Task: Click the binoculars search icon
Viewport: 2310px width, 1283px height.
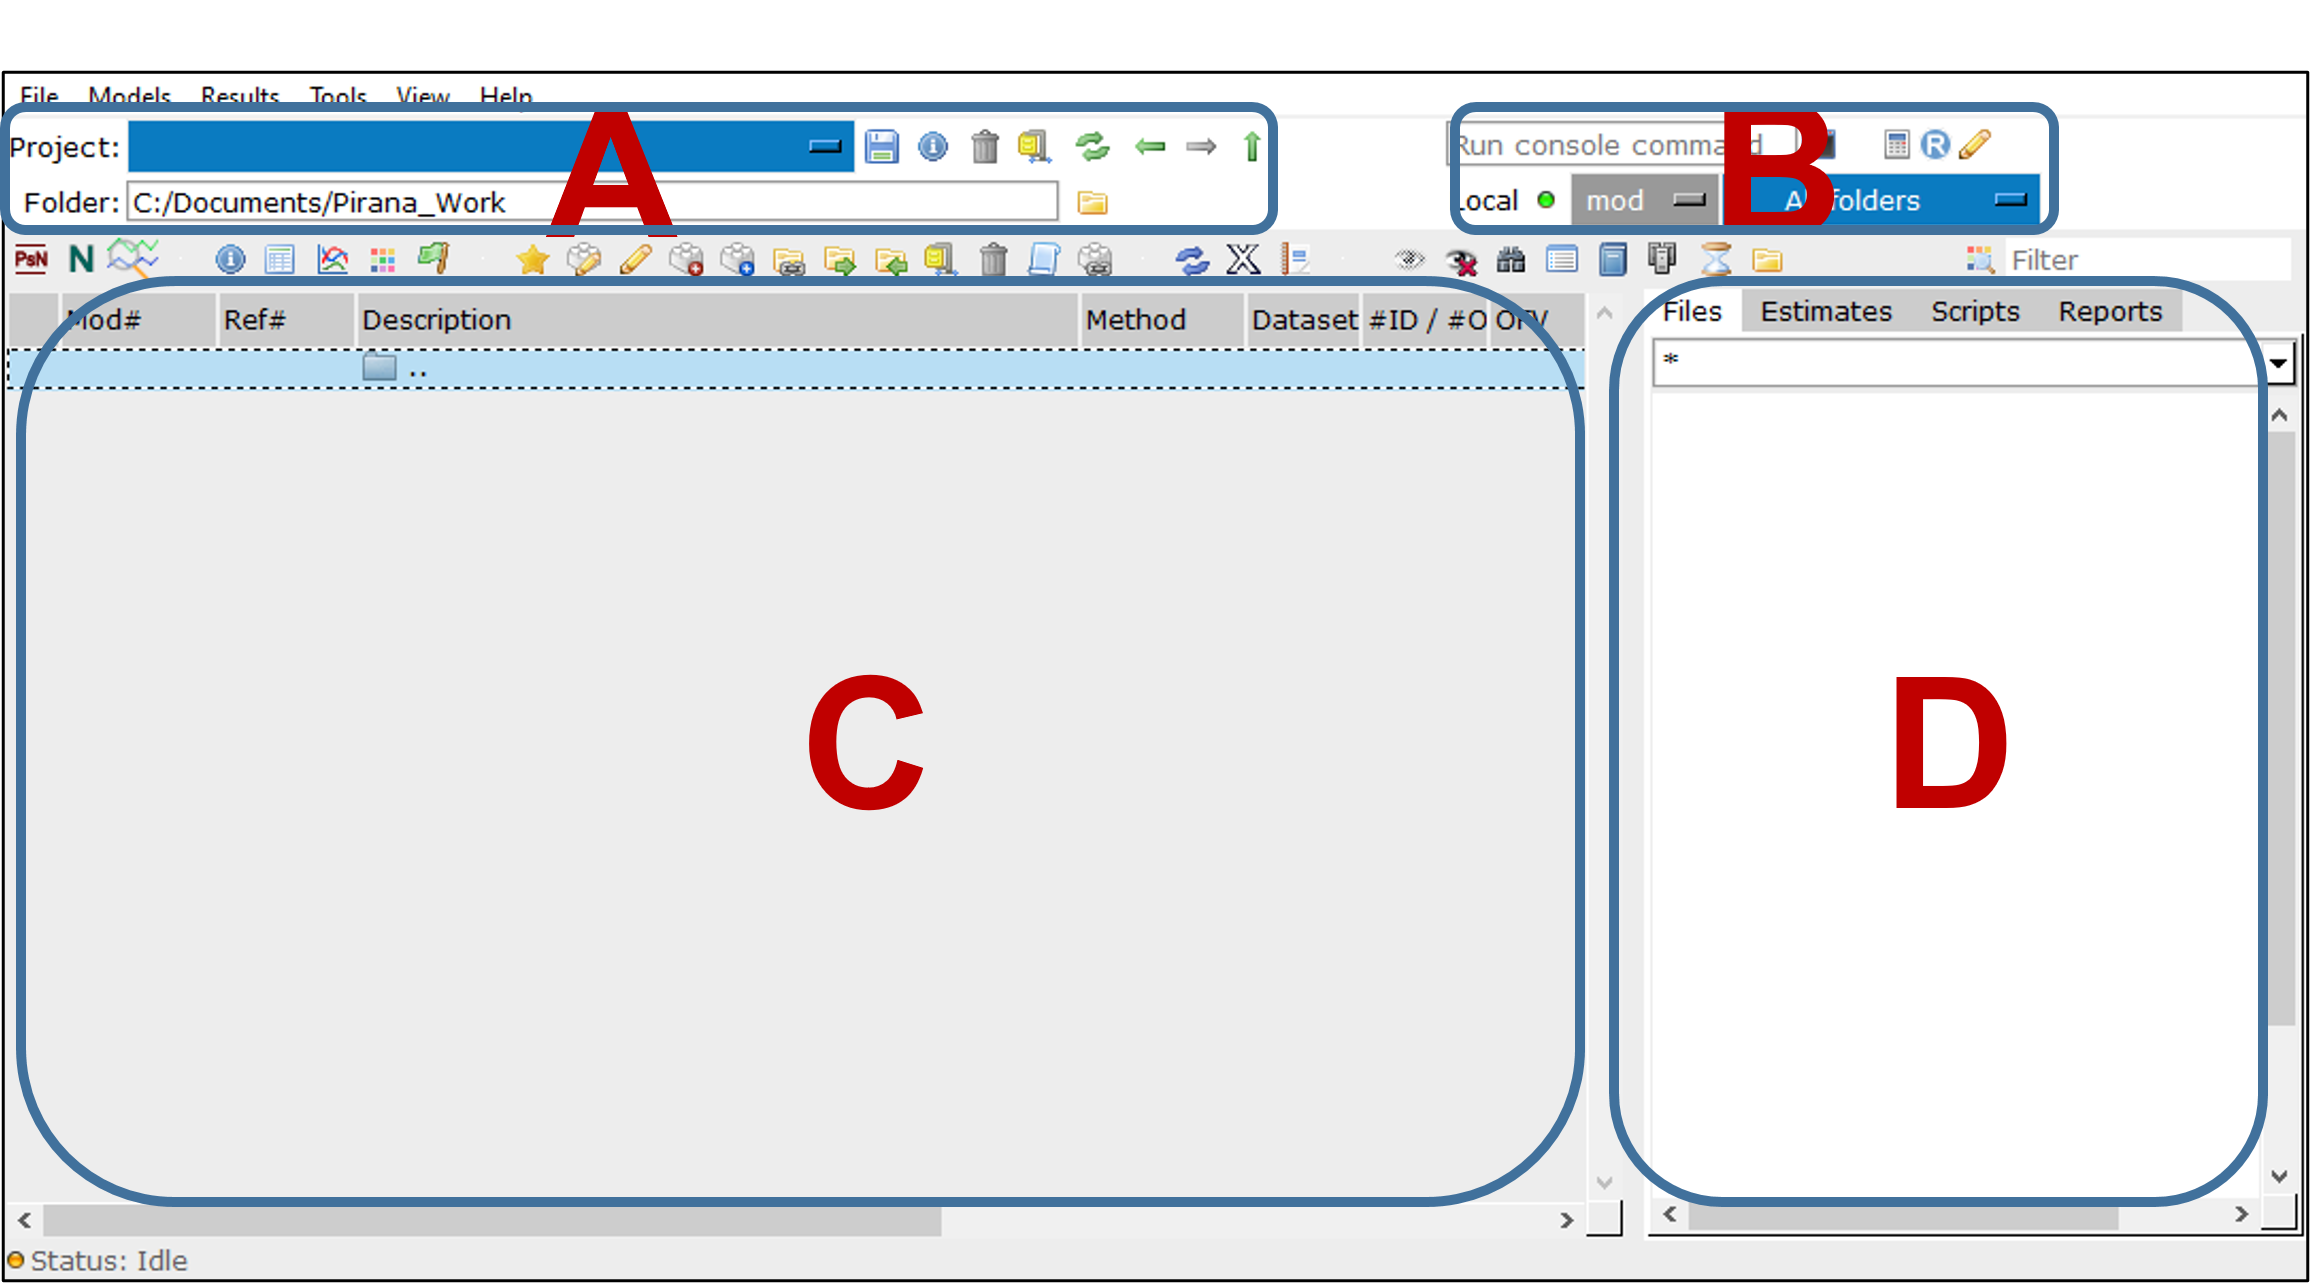Action: pos(1511,261)
